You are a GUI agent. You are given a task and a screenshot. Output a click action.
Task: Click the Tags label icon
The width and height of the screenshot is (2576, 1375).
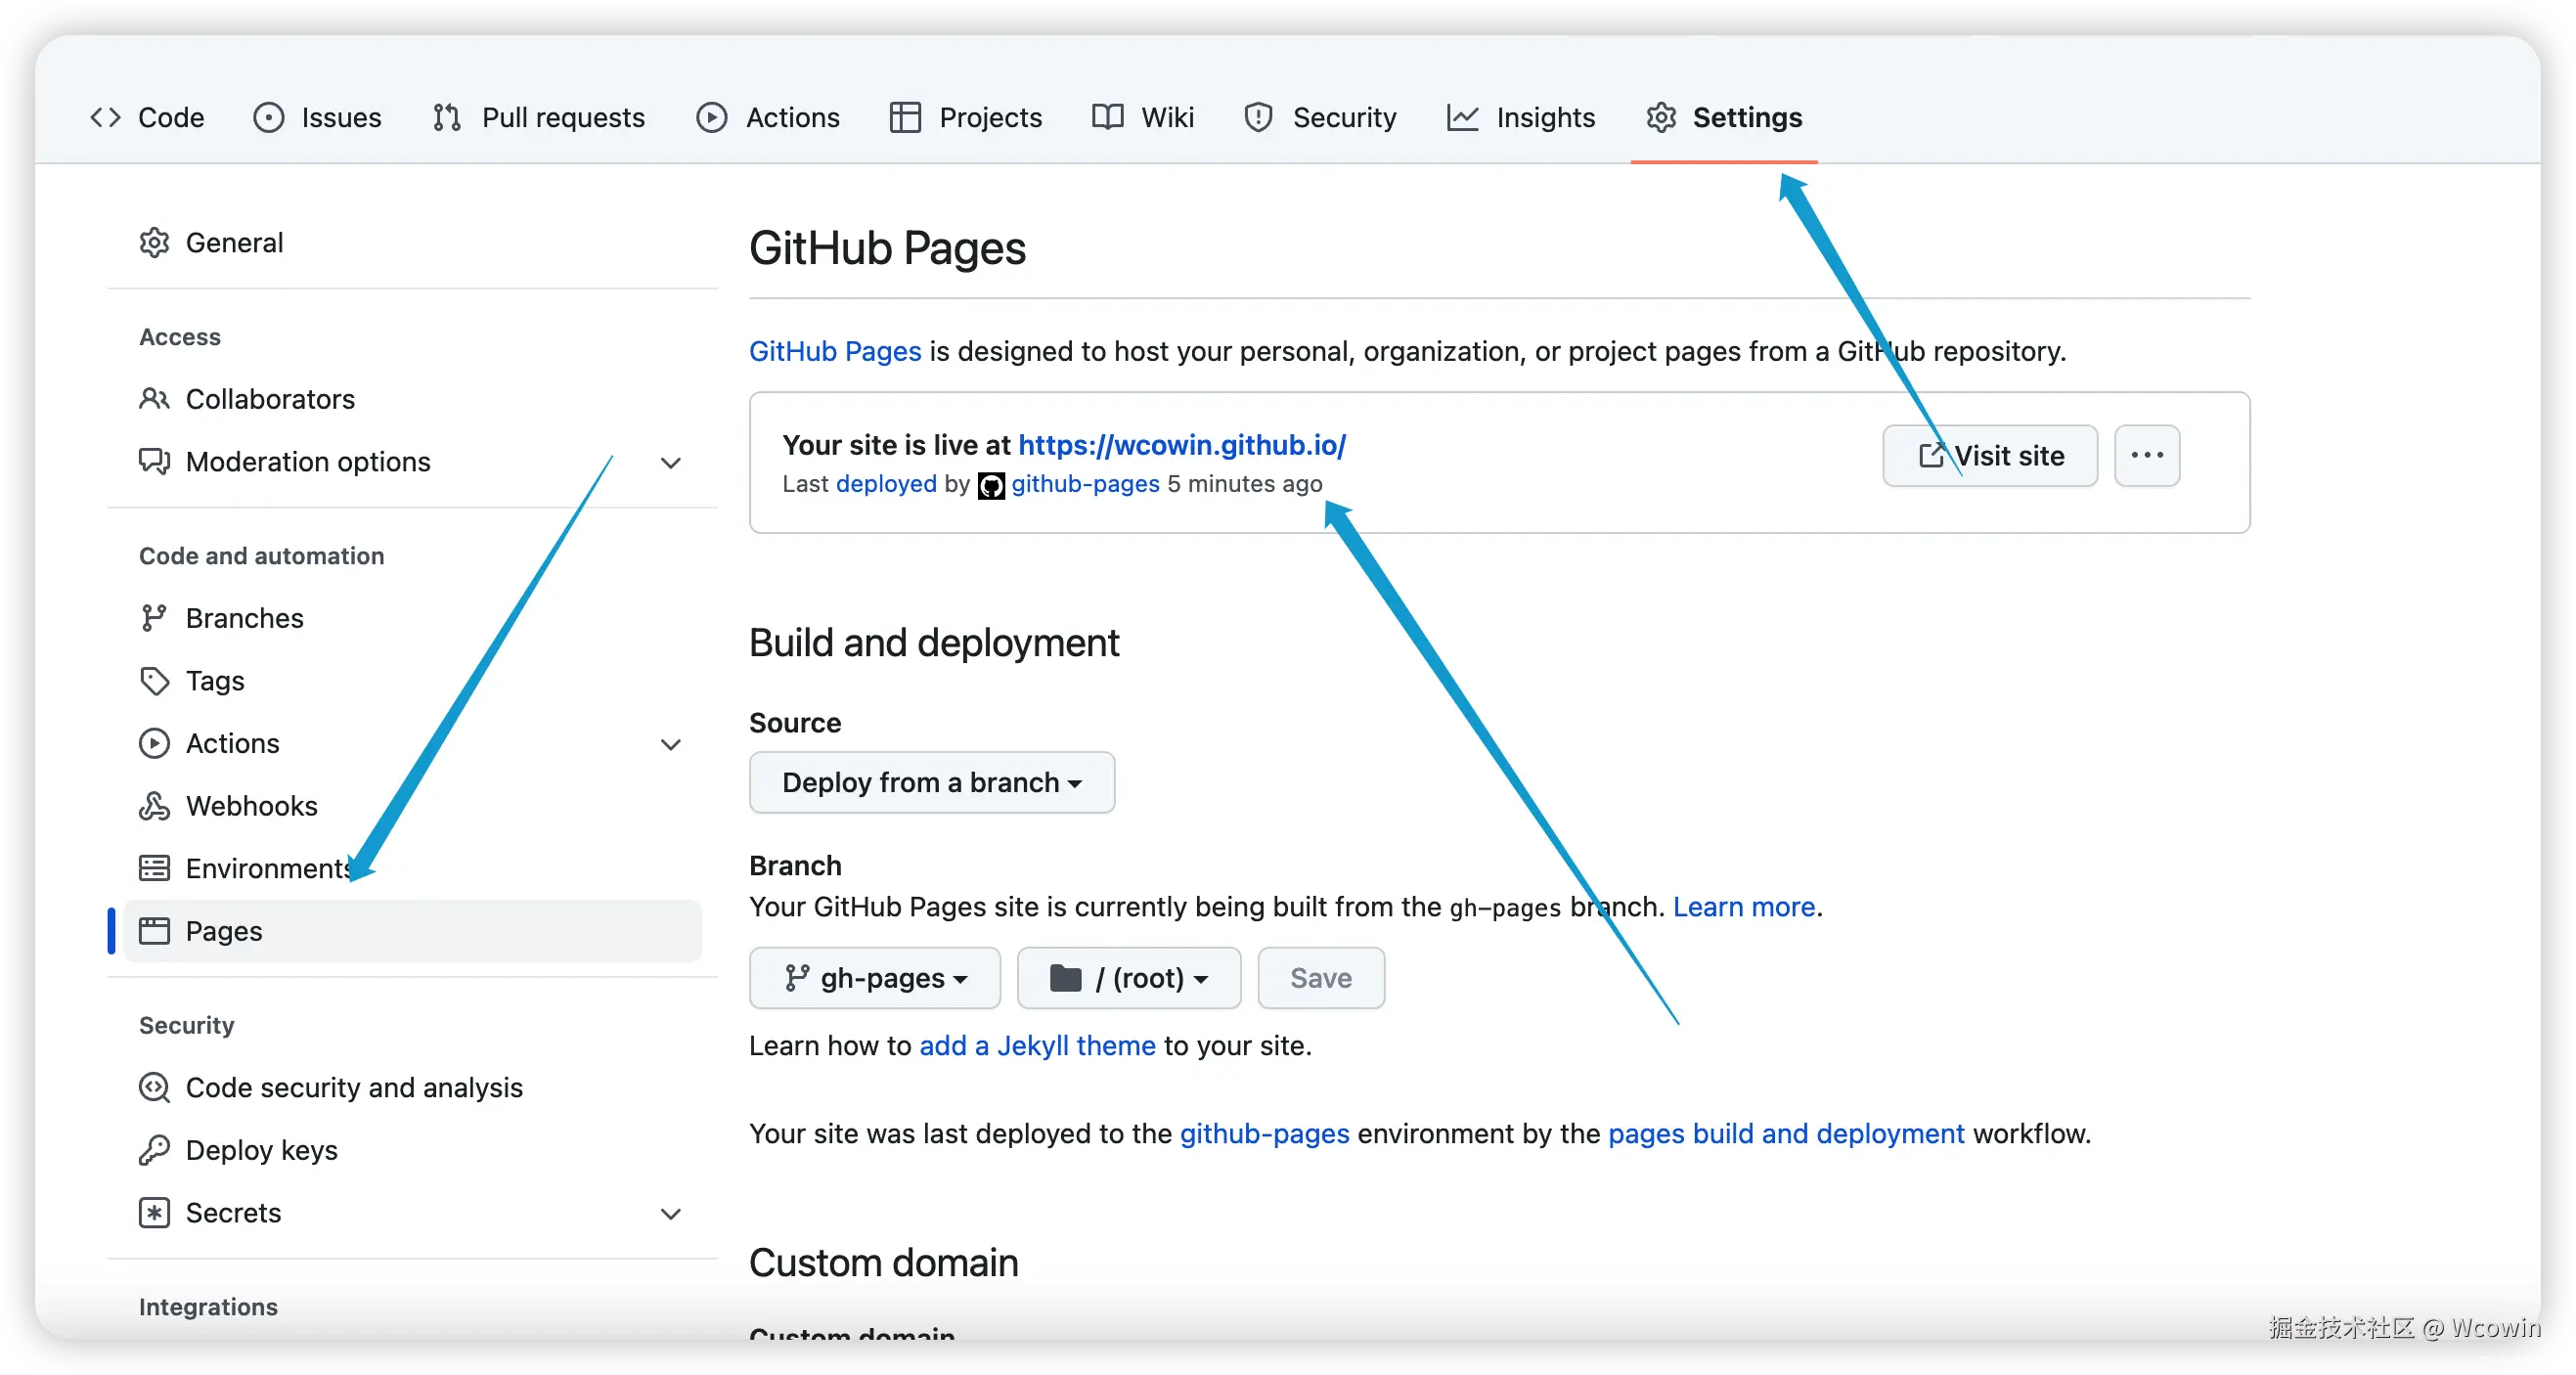153,681
